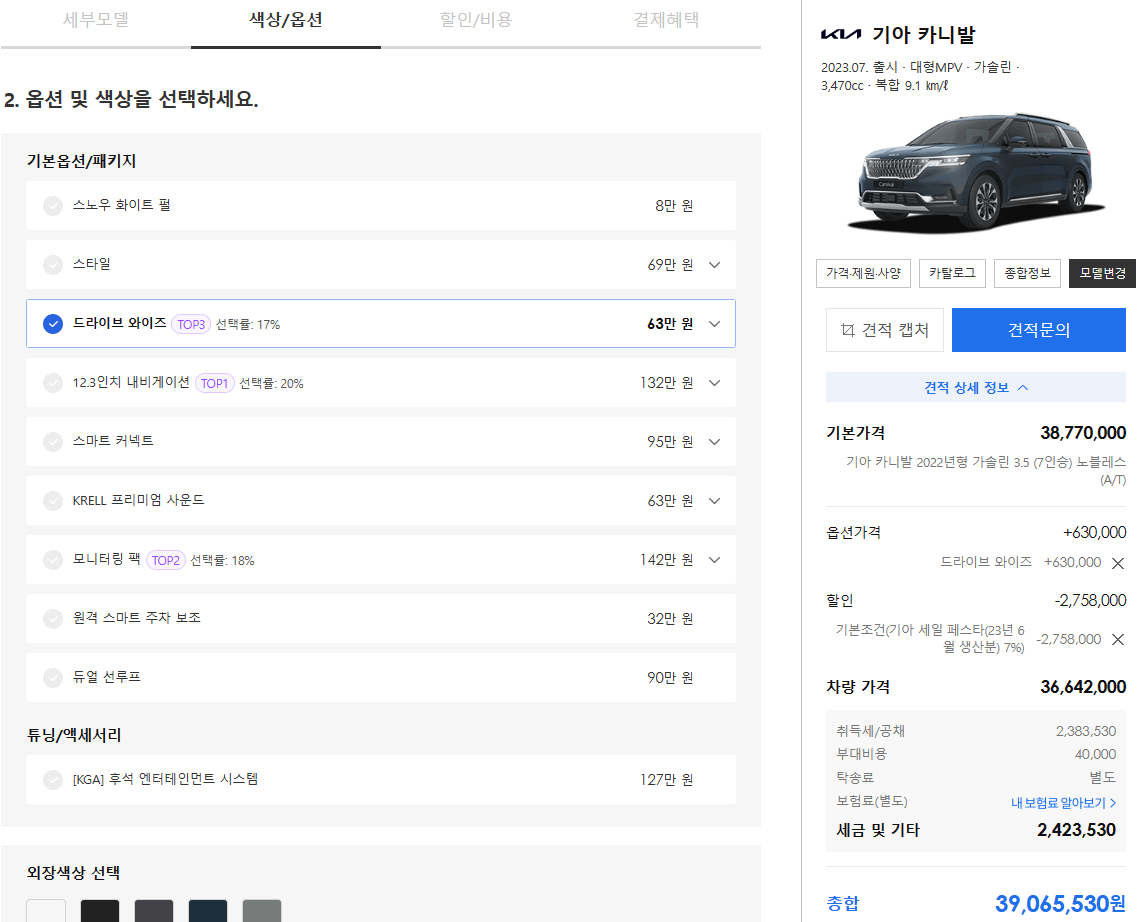The image size is (1140, 922).
Task: Click 132만 원 price of 내비게이션
Action: pos(667,382)
